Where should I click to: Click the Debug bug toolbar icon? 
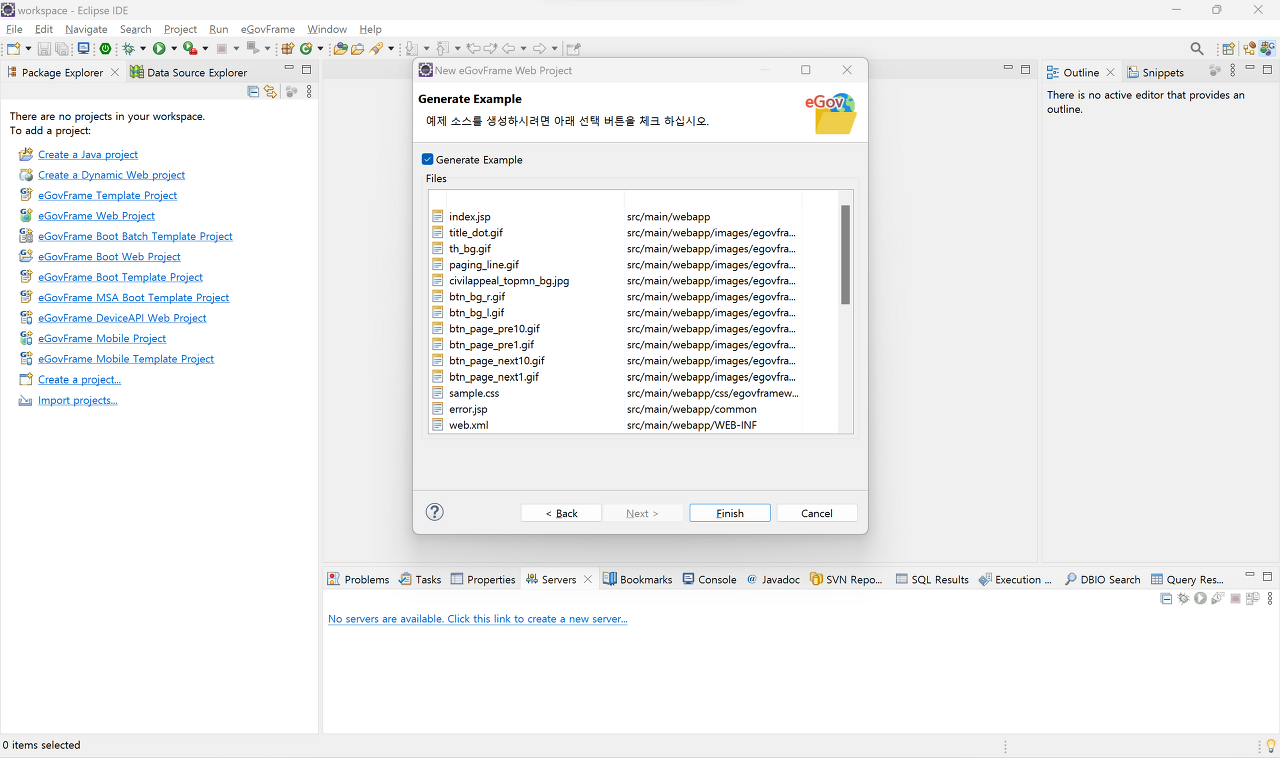(x=128, y=48)
